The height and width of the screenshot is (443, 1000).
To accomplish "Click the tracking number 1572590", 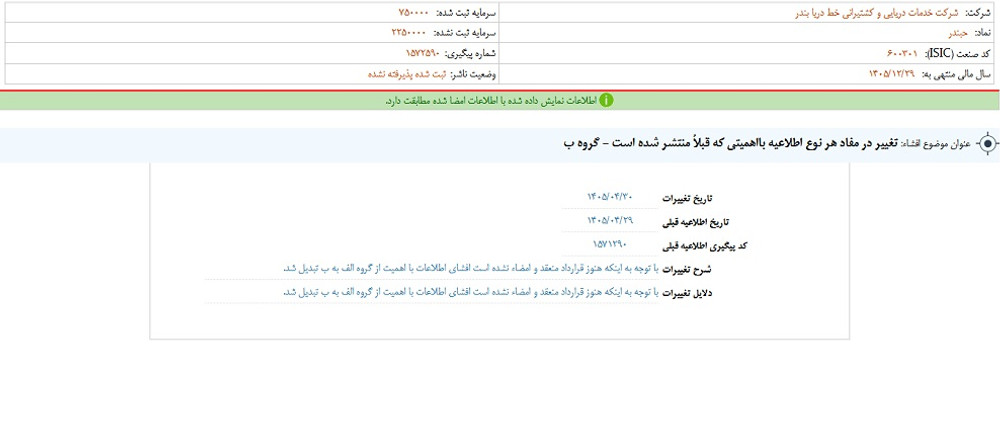I will tap(423, 53).
